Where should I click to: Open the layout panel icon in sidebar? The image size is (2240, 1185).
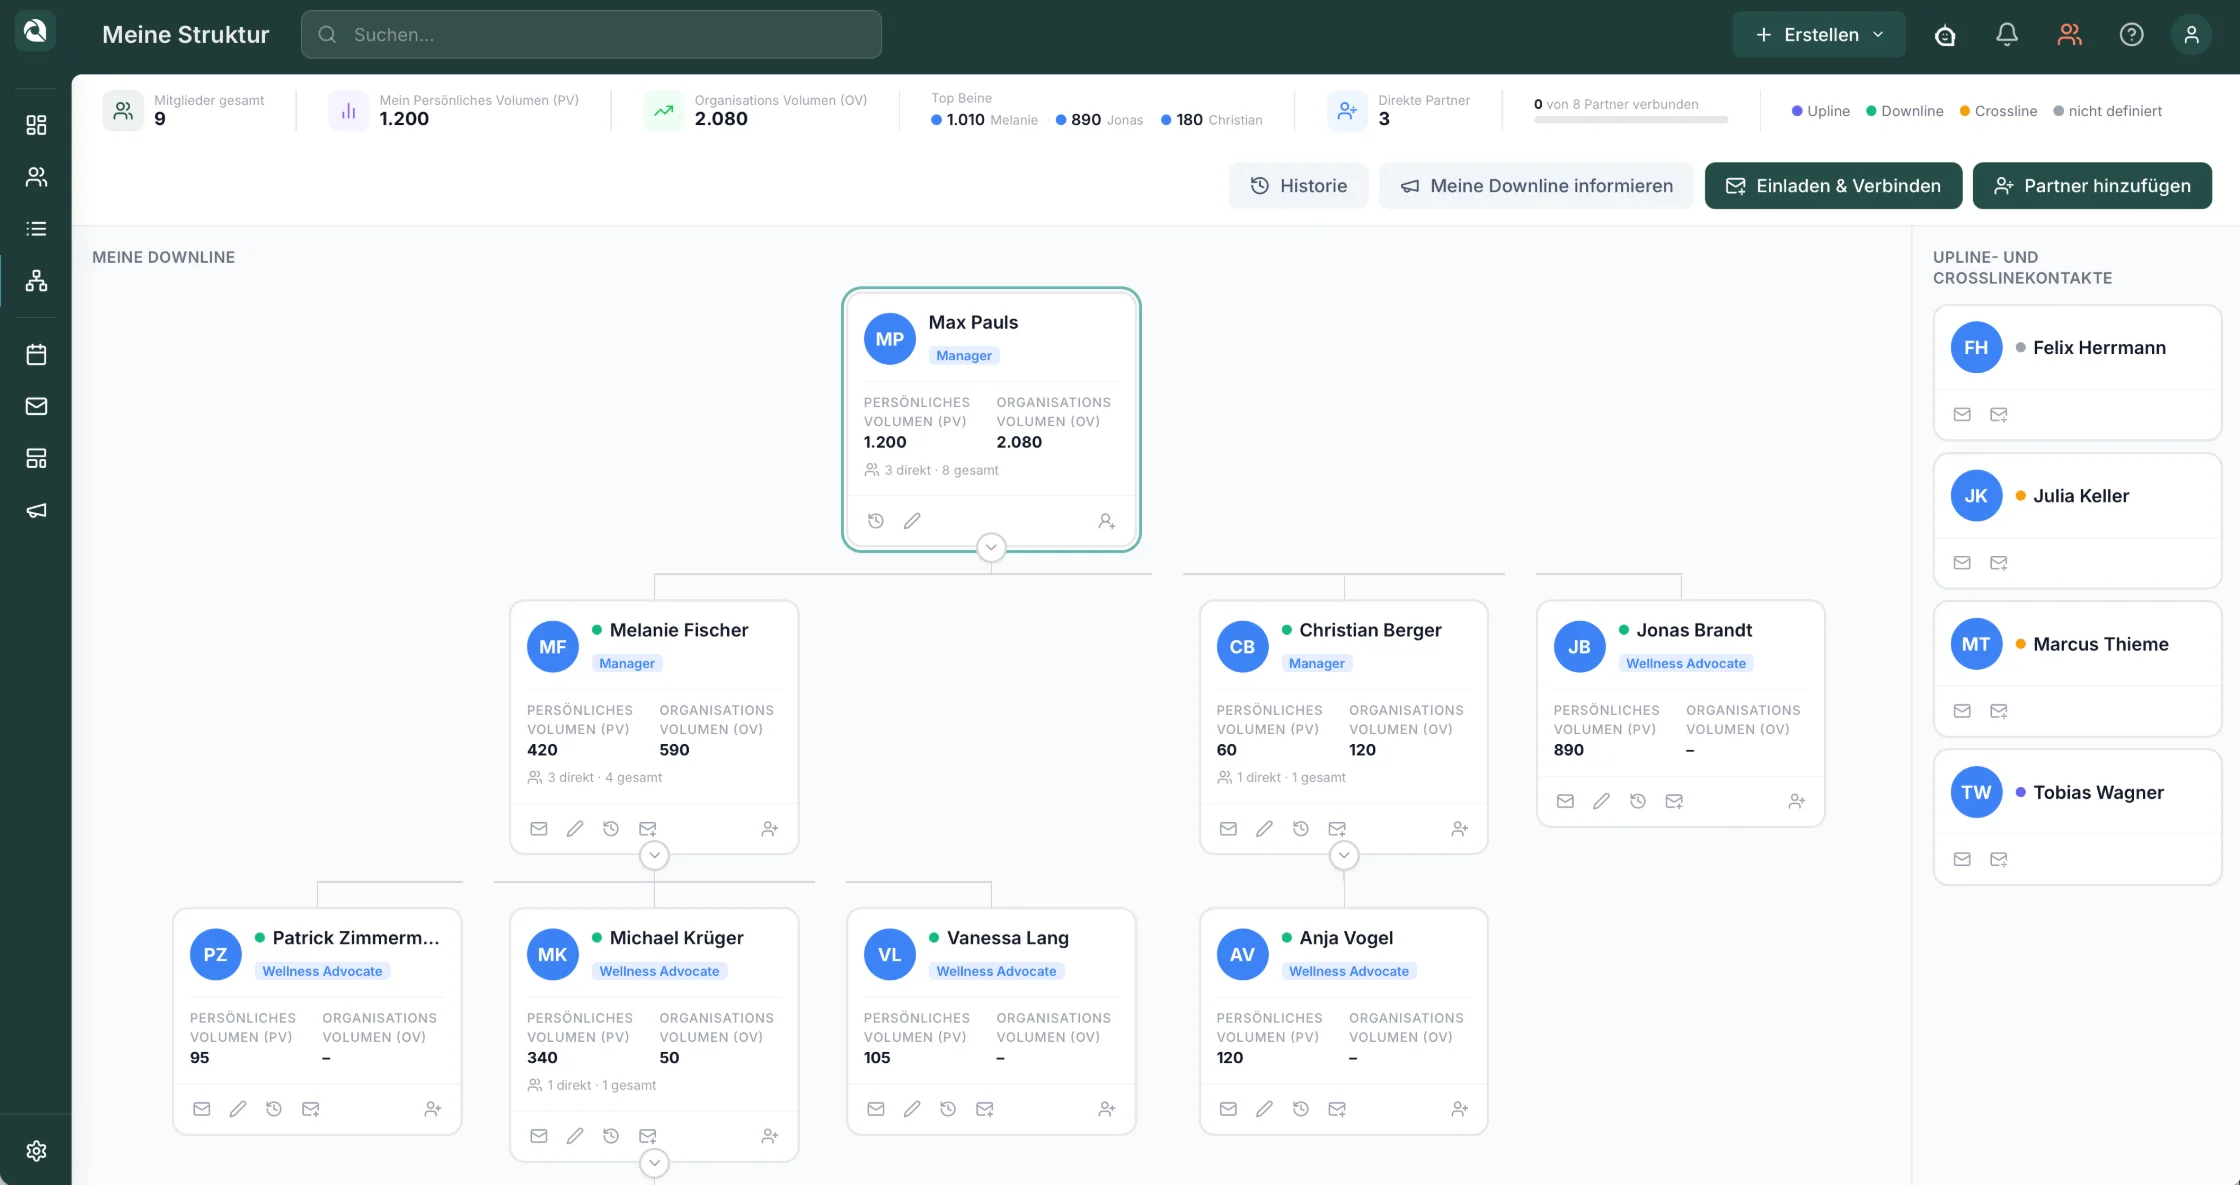(x=36, y=458)
